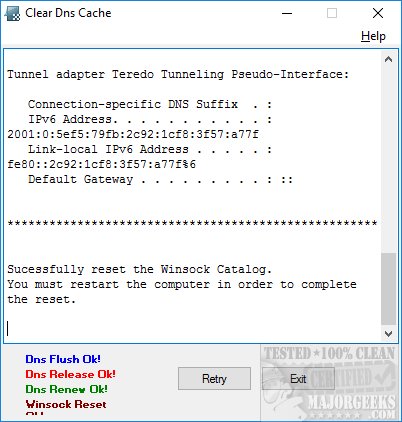The height and width of the screenshot is (422, 402).
Task: Click the scrollbar track above the thumb
Action: 388,160
